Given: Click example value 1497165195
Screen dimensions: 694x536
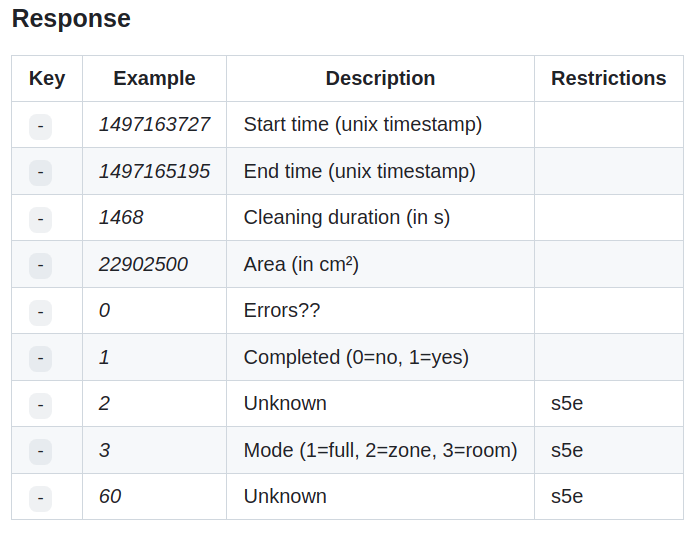Looking at the screenshot, I should (x=154, y=171).
